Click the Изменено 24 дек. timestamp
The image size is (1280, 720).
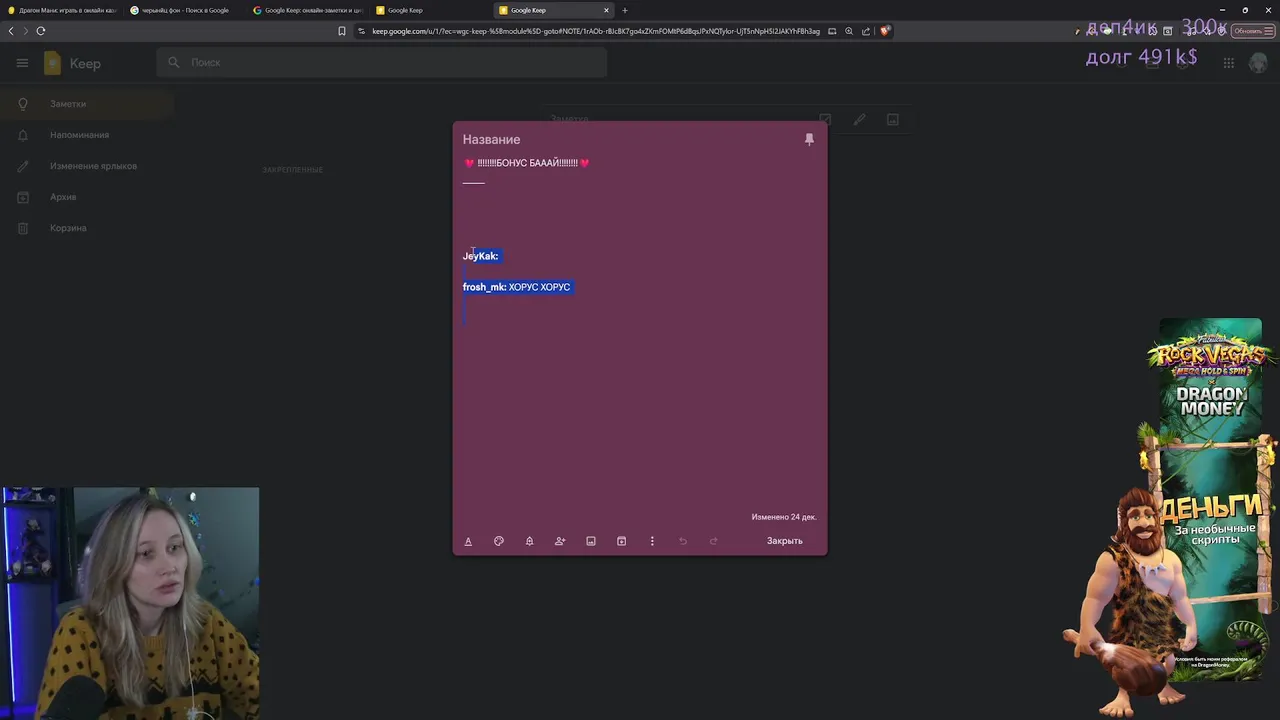784,517
